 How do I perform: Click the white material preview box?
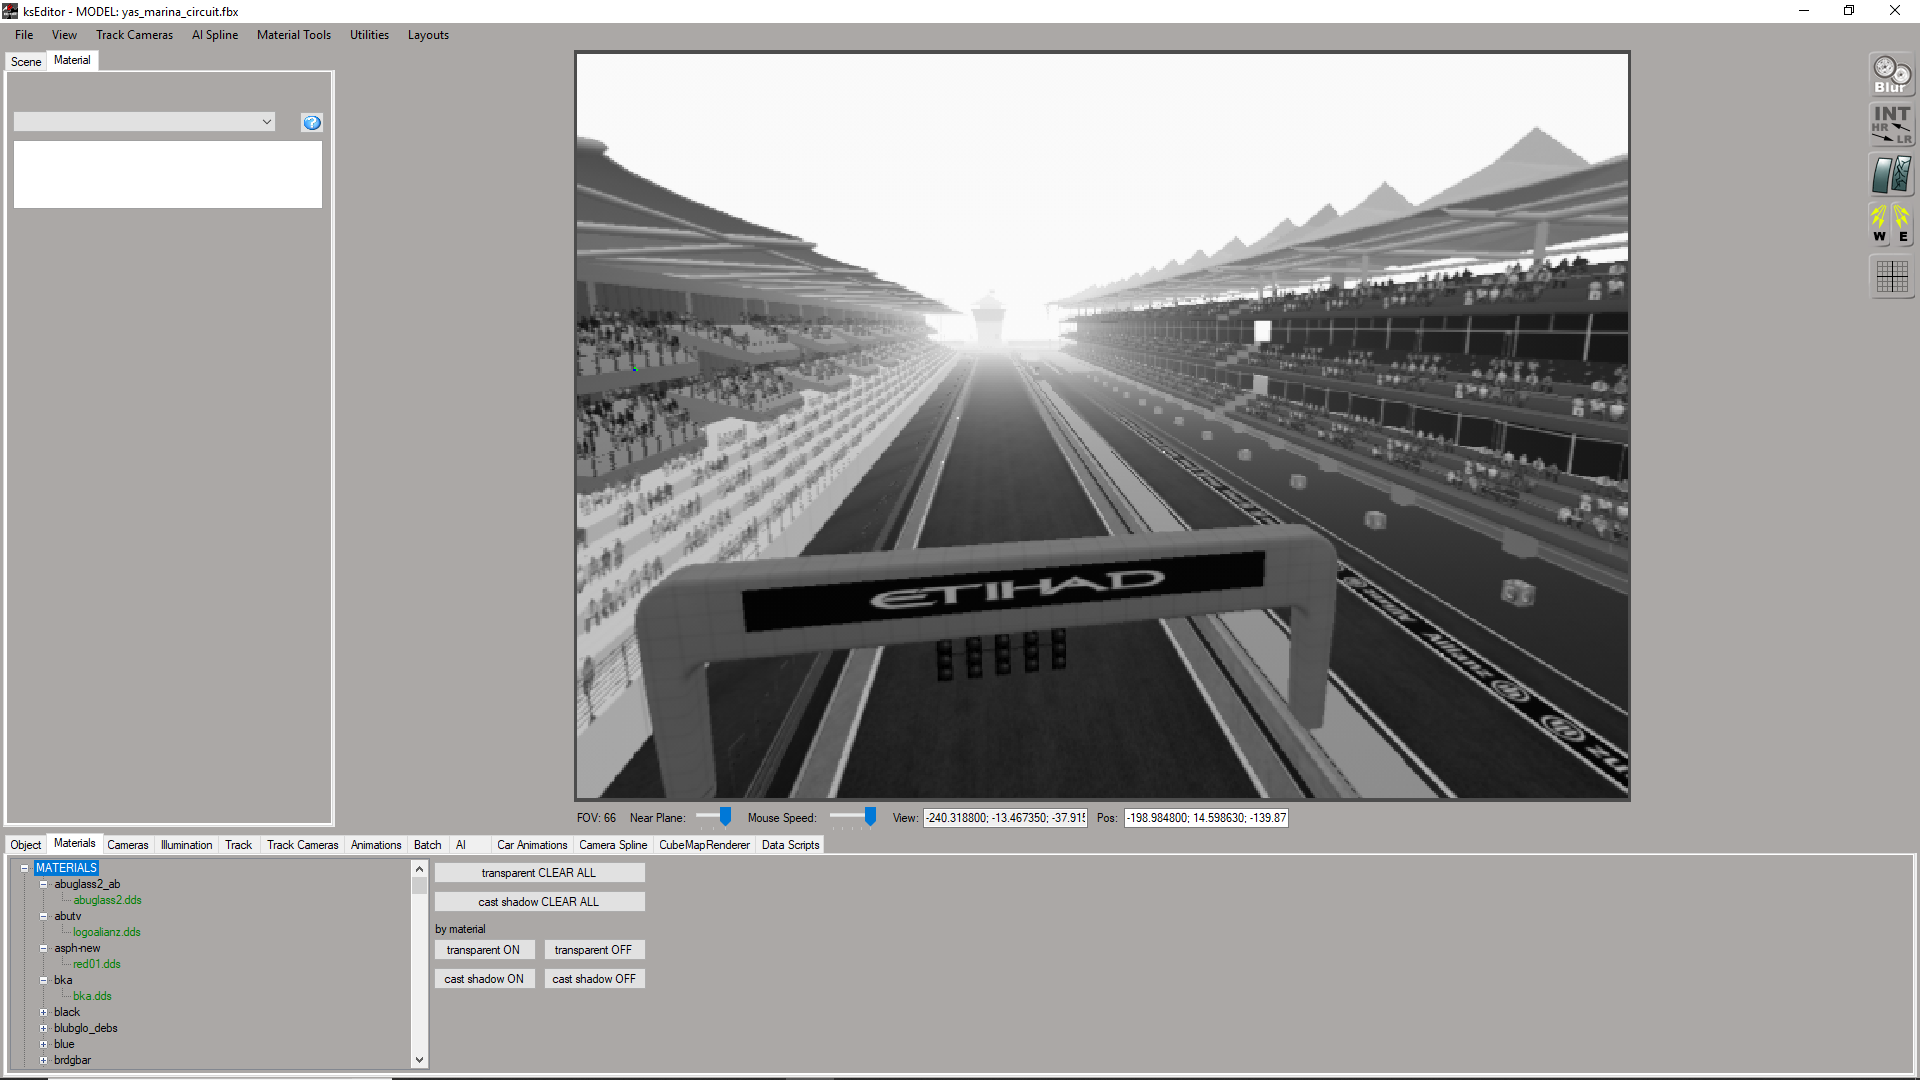(168, 174)
